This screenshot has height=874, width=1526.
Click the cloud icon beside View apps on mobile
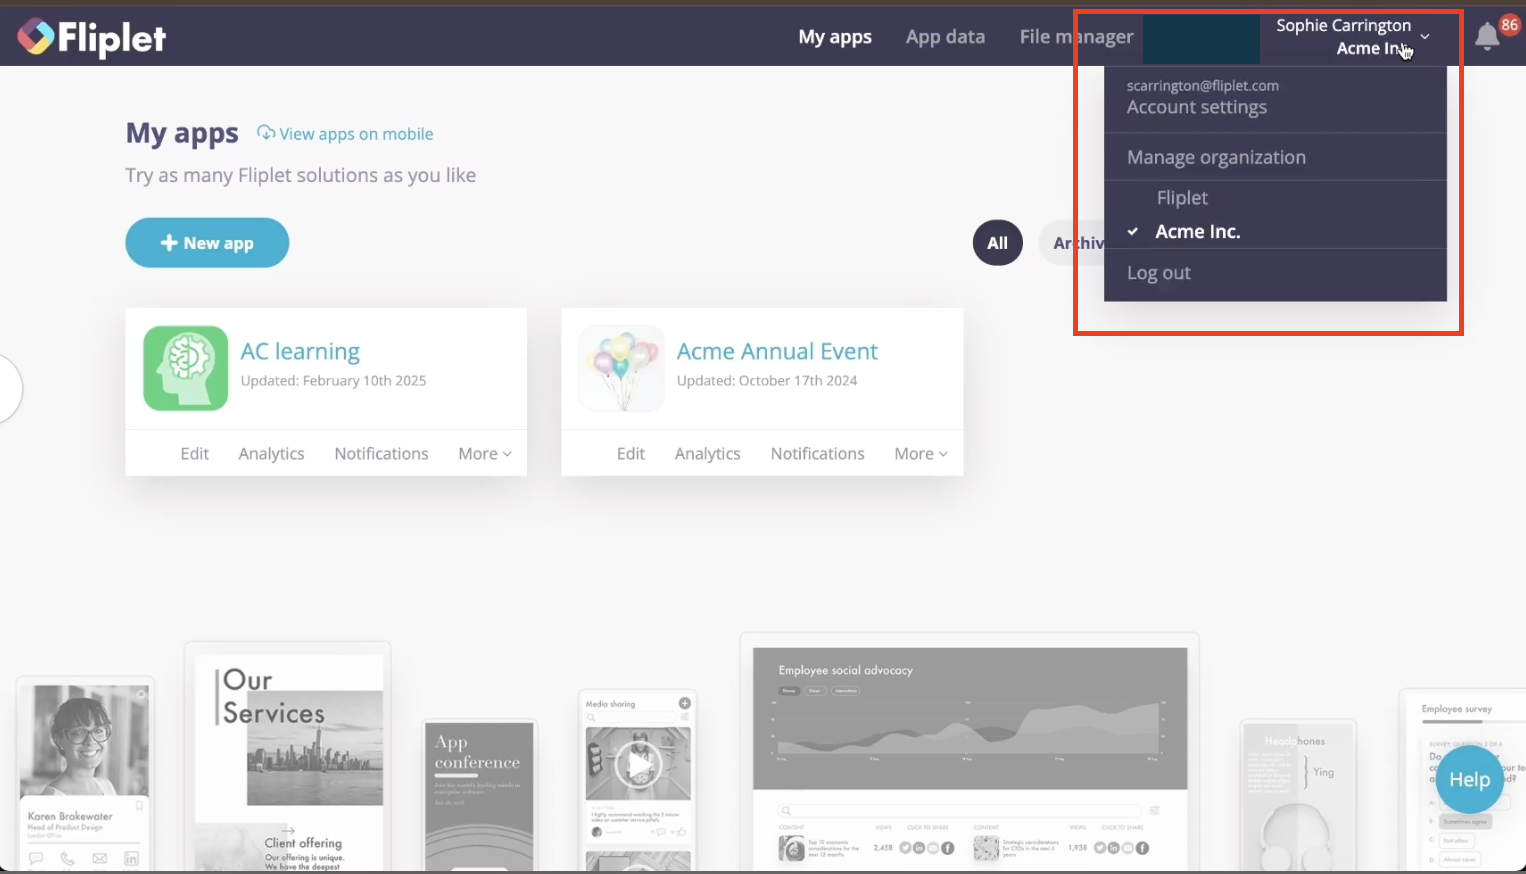[x=266, y=133]
